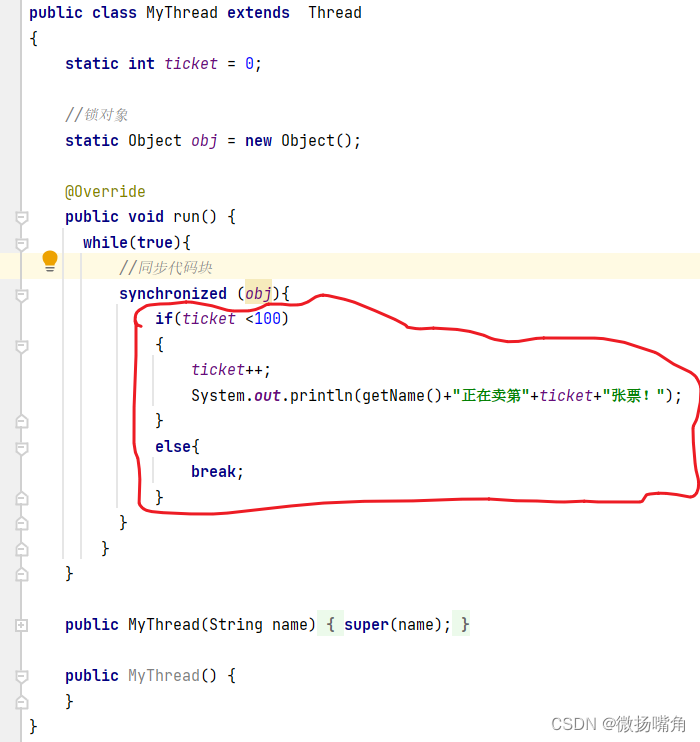Collapse the run() method fold marker
700x742 pixels.
21,218
